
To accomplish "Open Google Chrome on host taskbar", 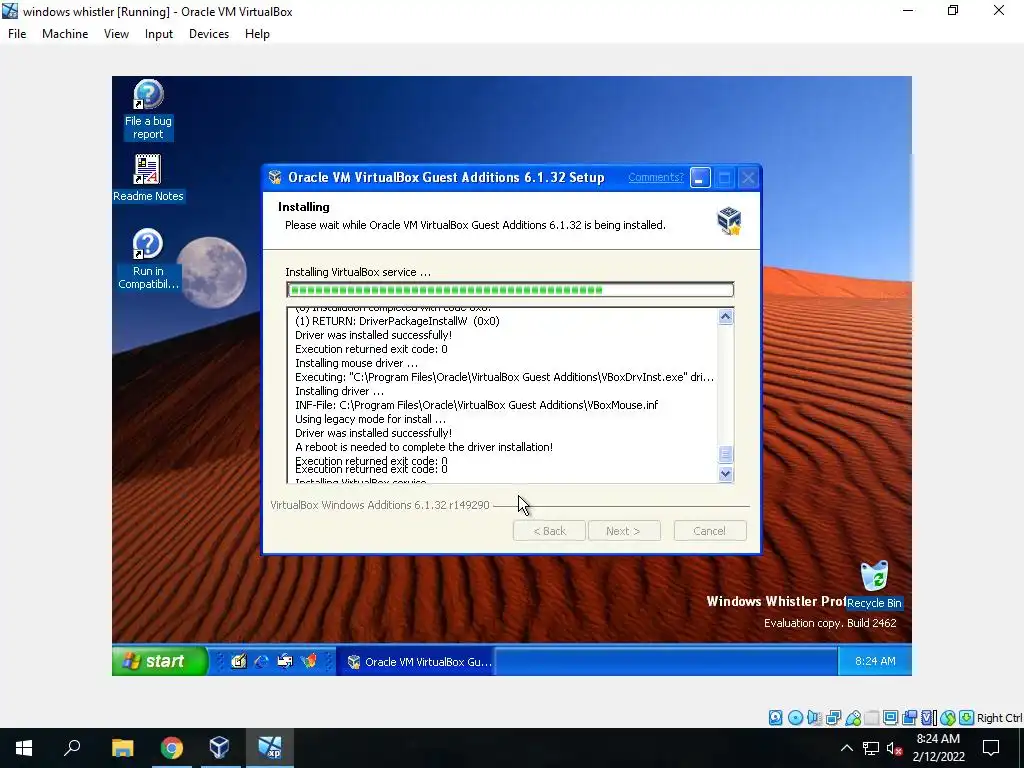I will coord(172,748).
